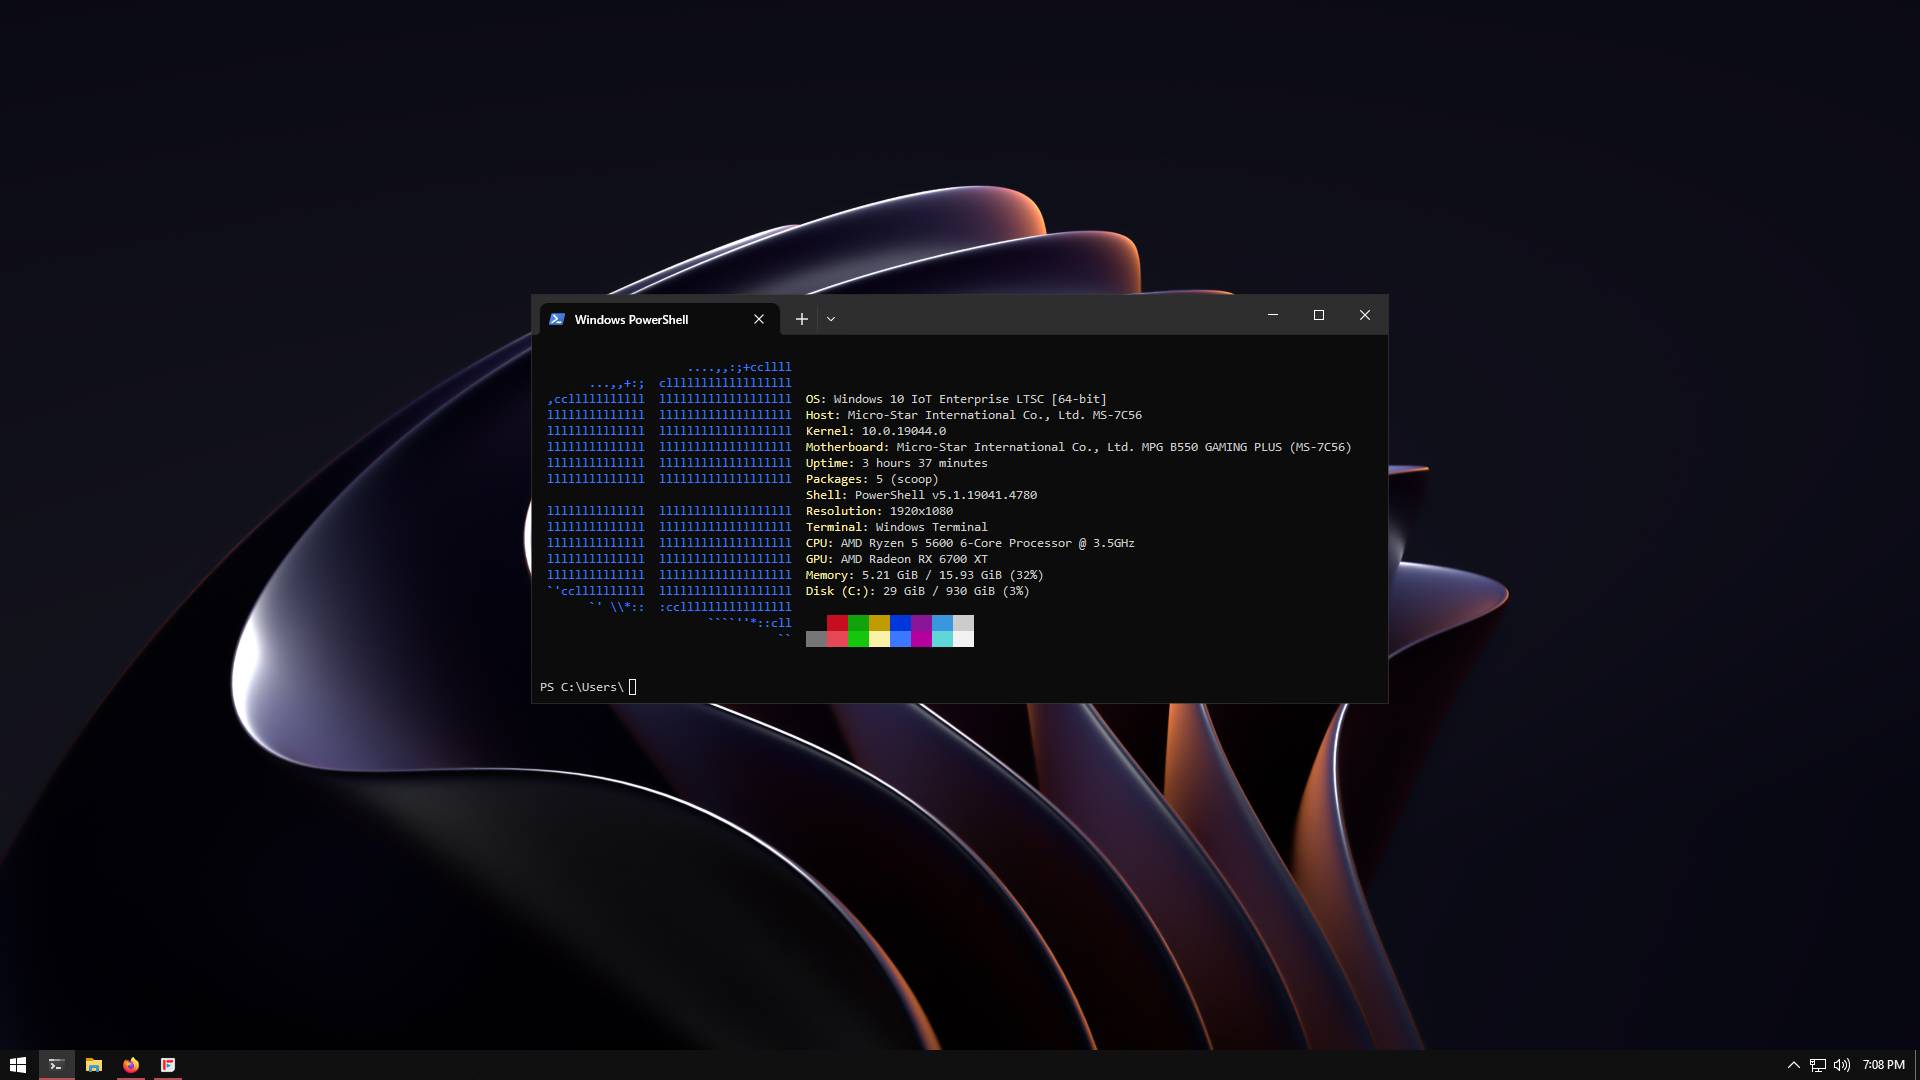Screen dimensions: 1920x1080
Task: Close the Windows PowerShell tab
Action: coord(759,319)
